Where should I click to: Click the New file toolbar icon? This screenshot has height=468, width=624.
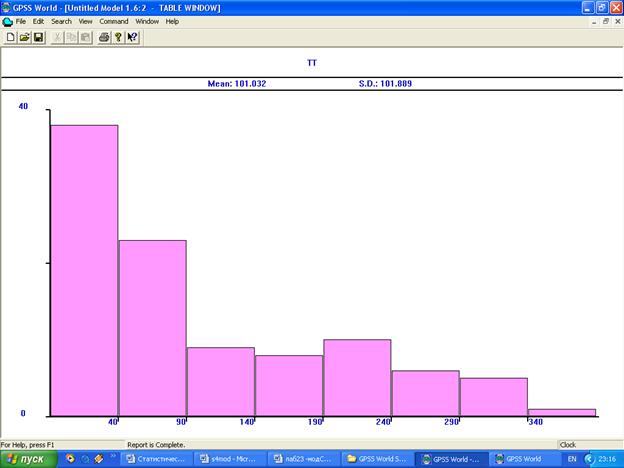10,37
